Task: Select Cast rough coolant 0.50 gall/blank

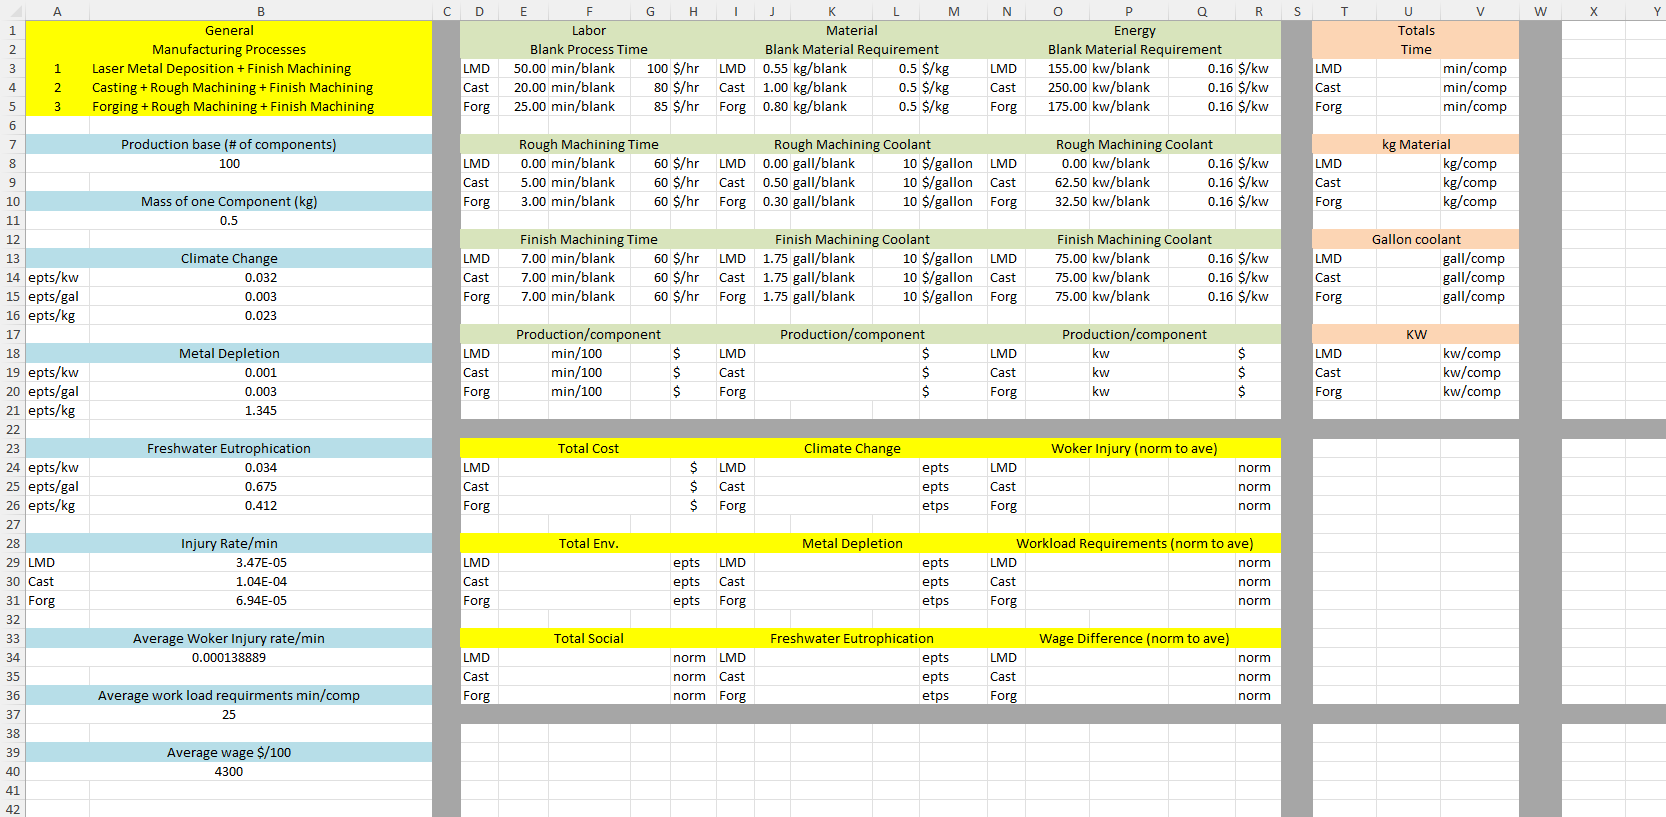Action: click(772, 182)
